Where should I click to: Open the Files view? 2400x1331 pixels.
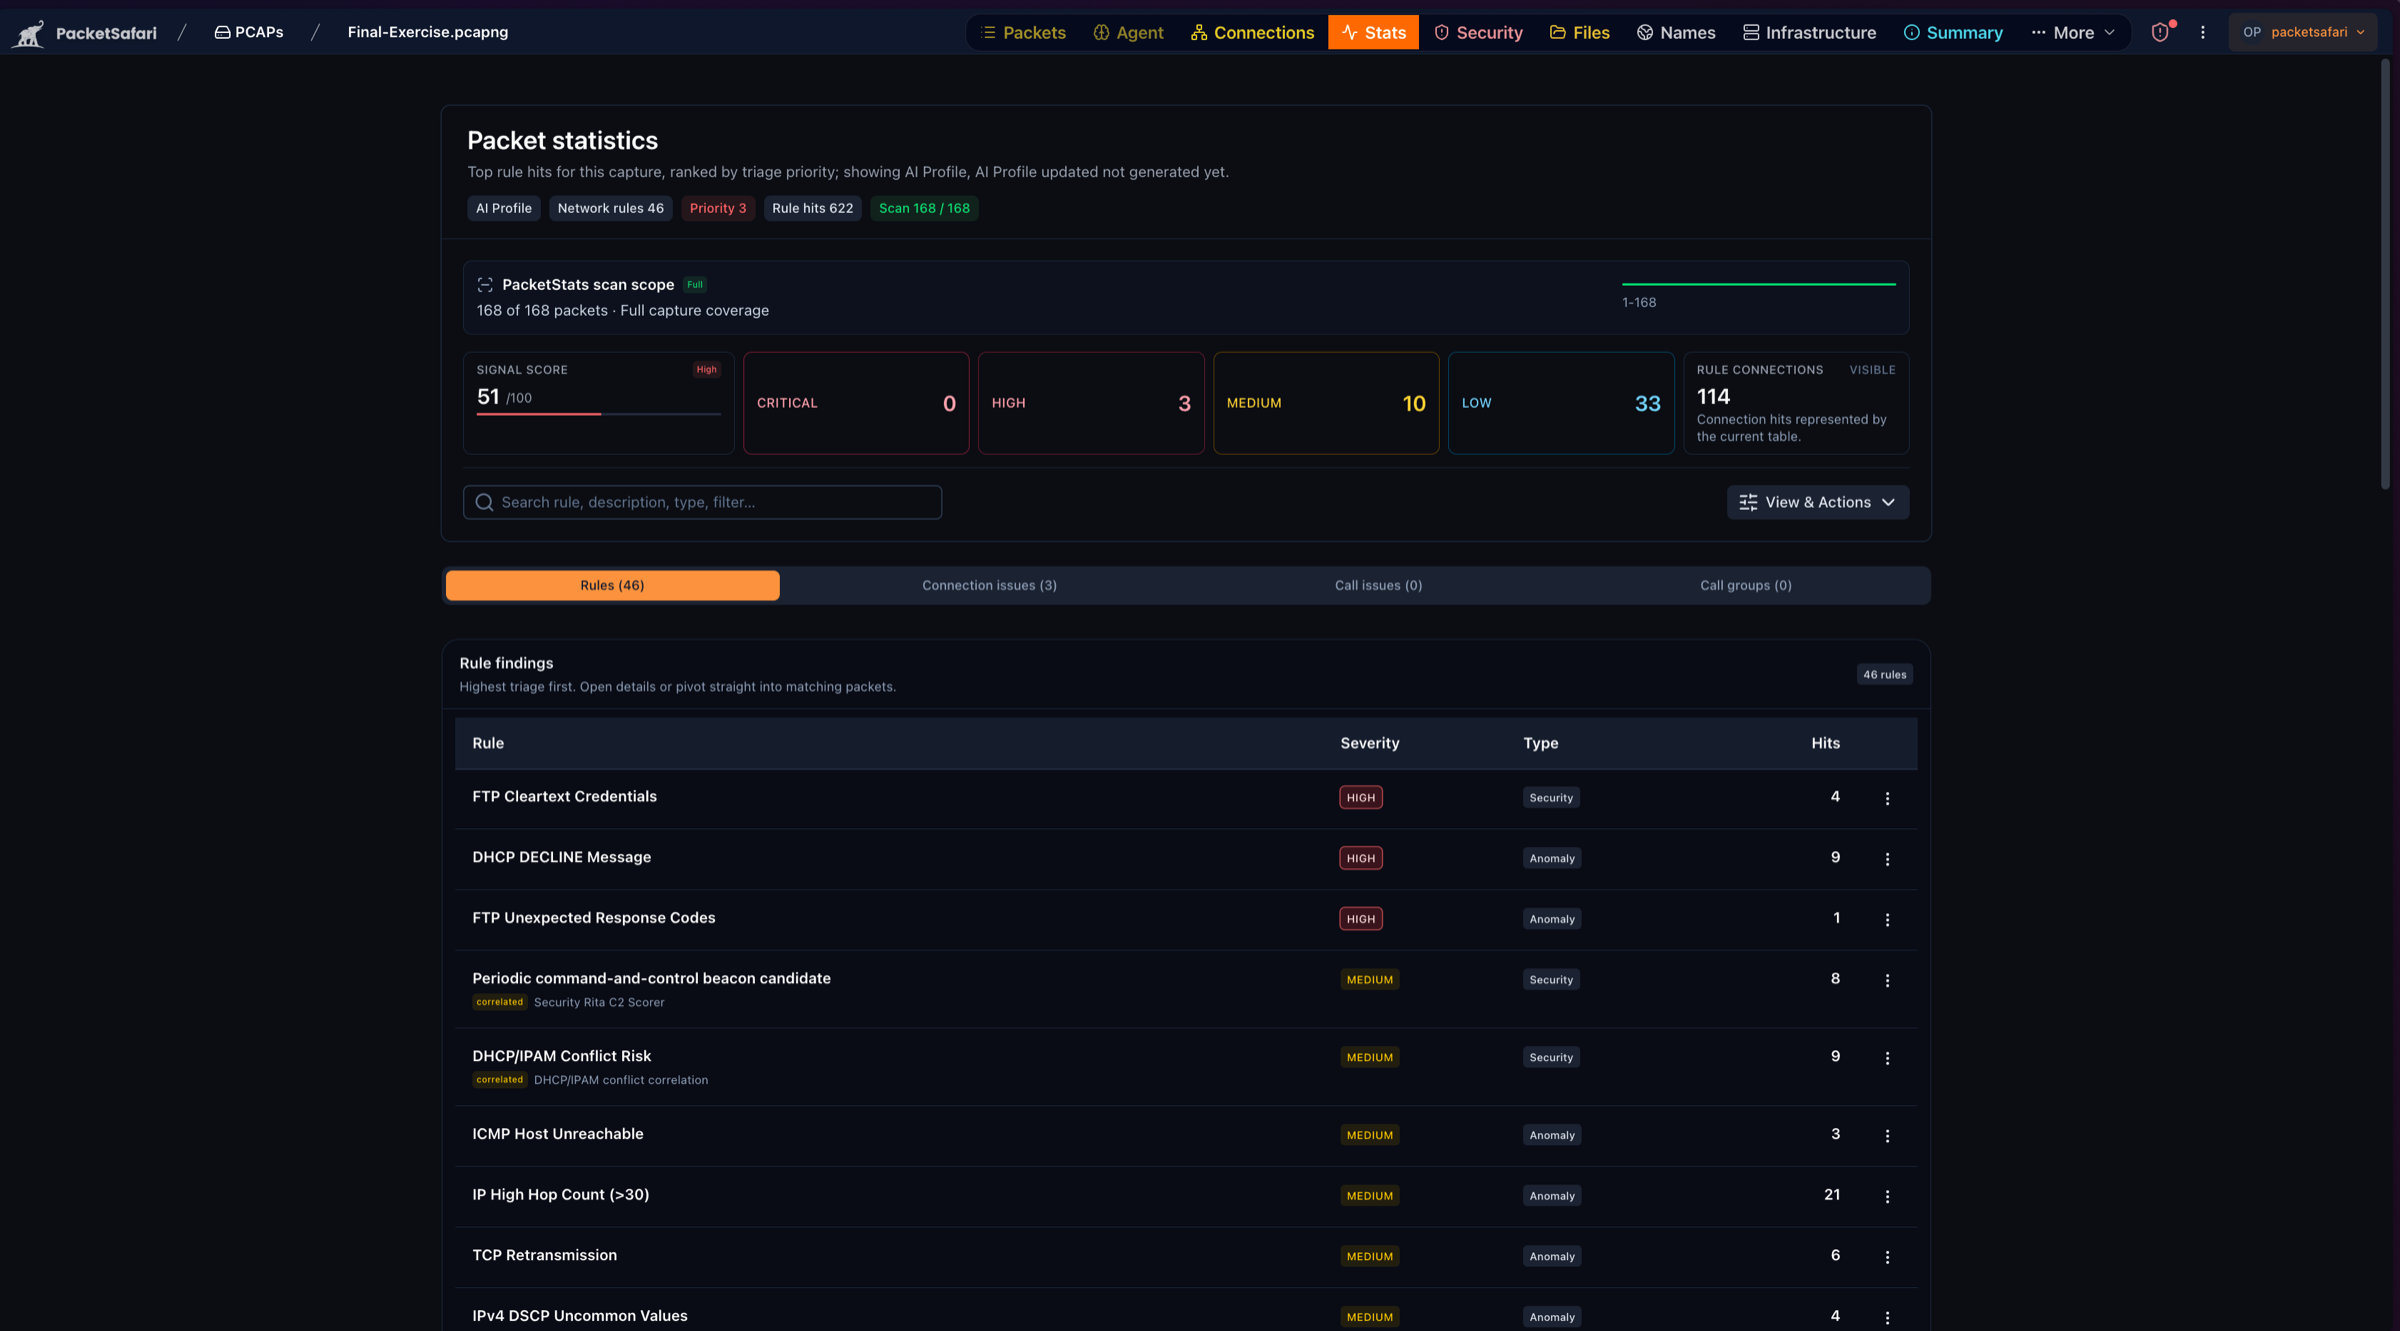pos(1580,32)
